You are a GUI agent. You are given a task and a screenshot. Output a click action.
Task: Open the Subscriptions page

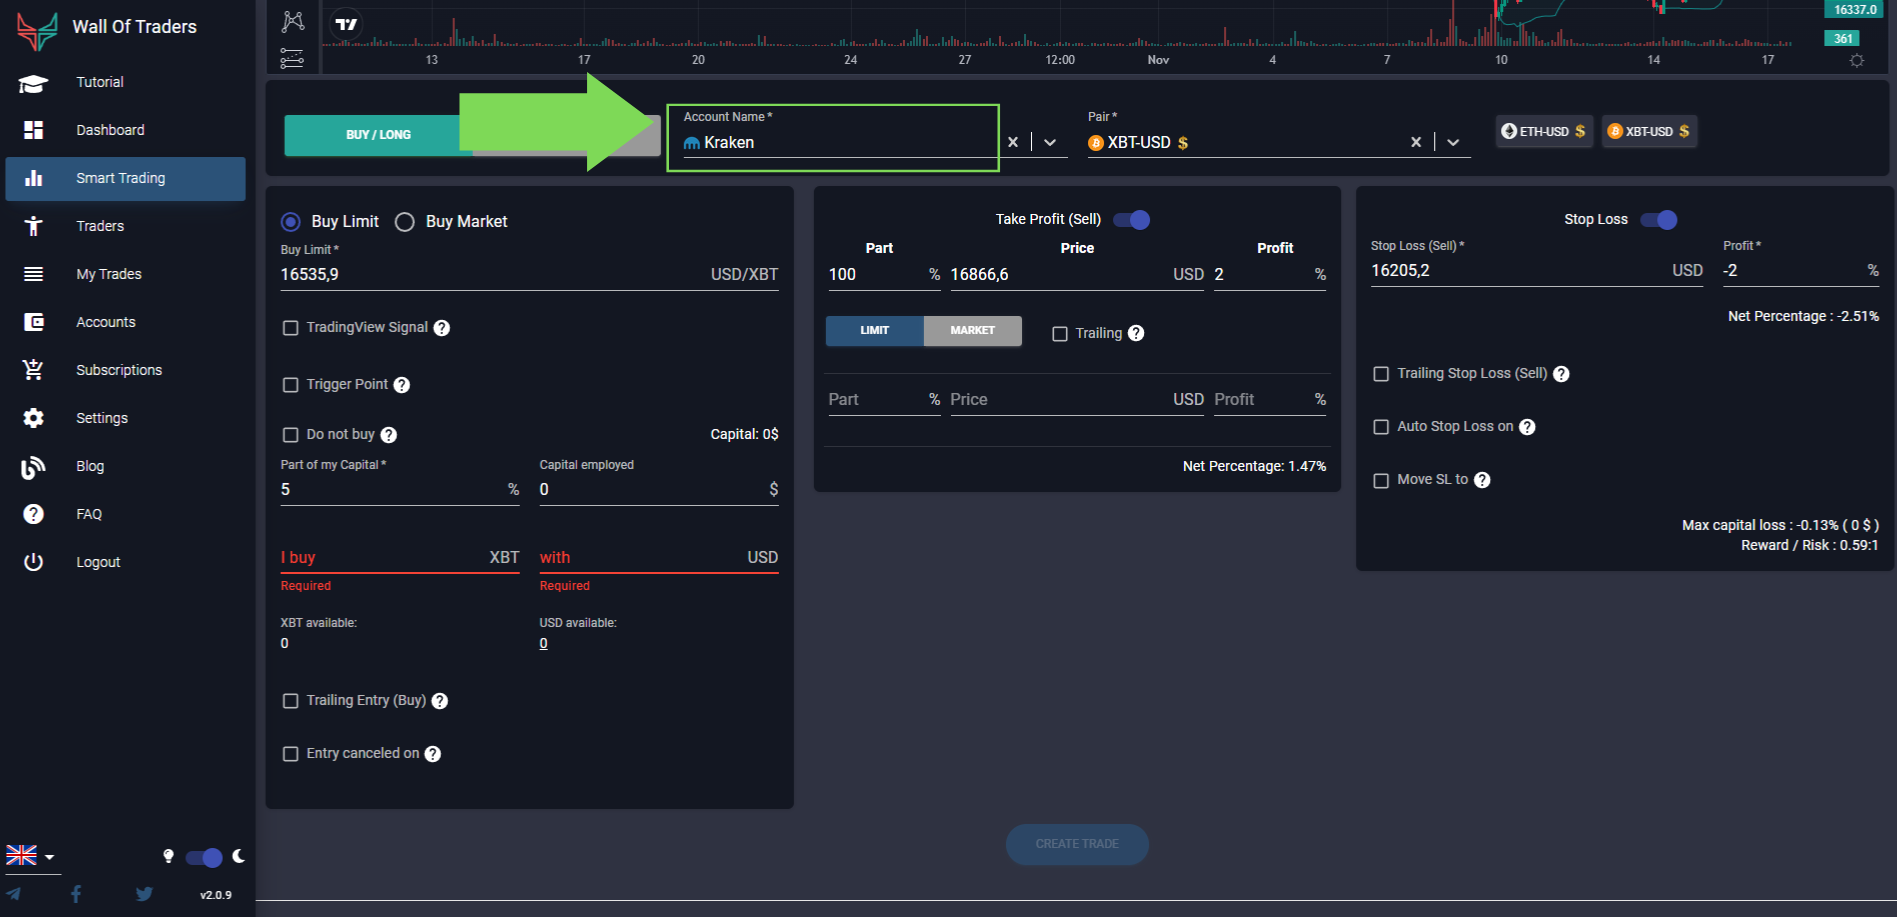(118, 370)
